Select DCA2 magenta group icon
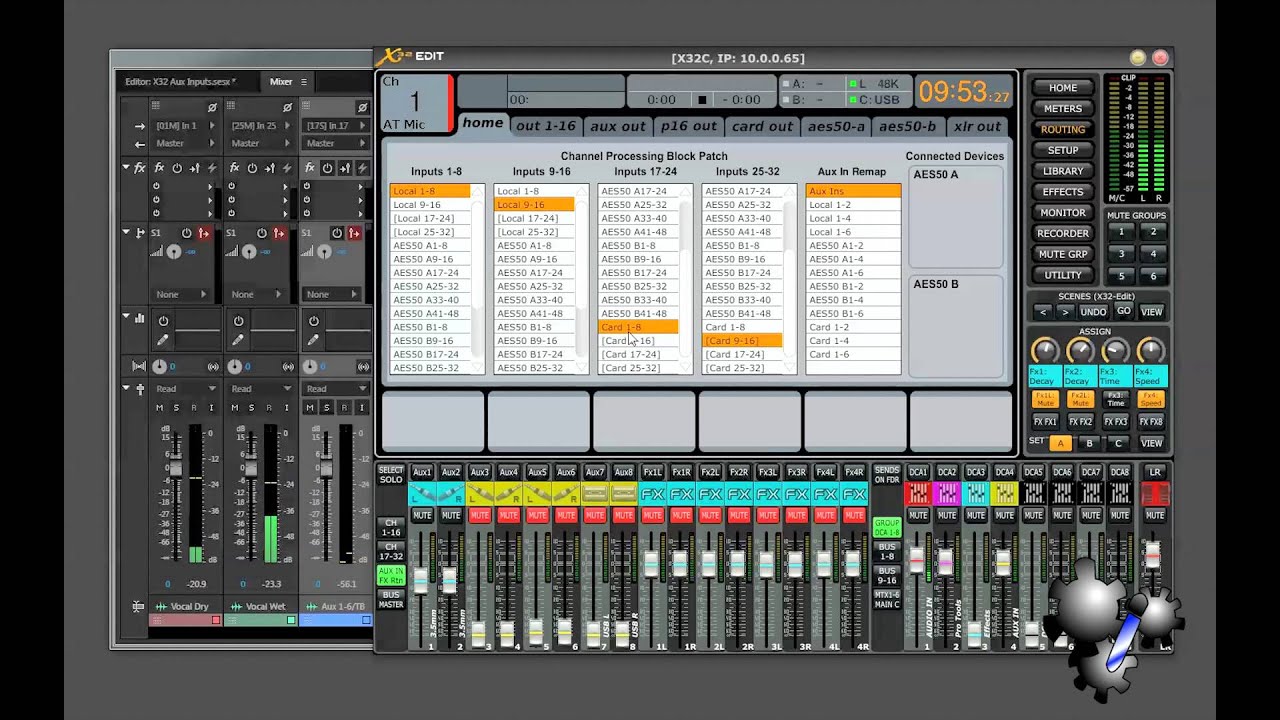The width and height of the screenshot is (1280, 720). click(x=947, y=493)
